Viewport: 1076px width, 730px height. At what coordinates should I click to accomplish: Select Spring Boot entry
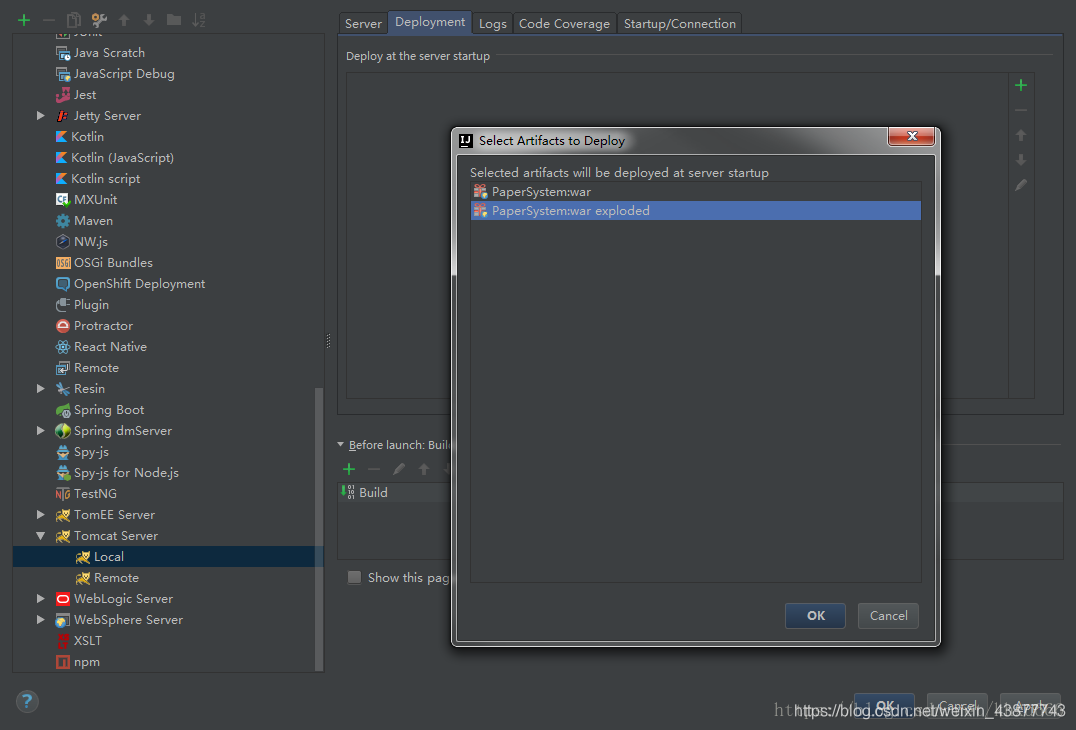[x=100, y=410]
